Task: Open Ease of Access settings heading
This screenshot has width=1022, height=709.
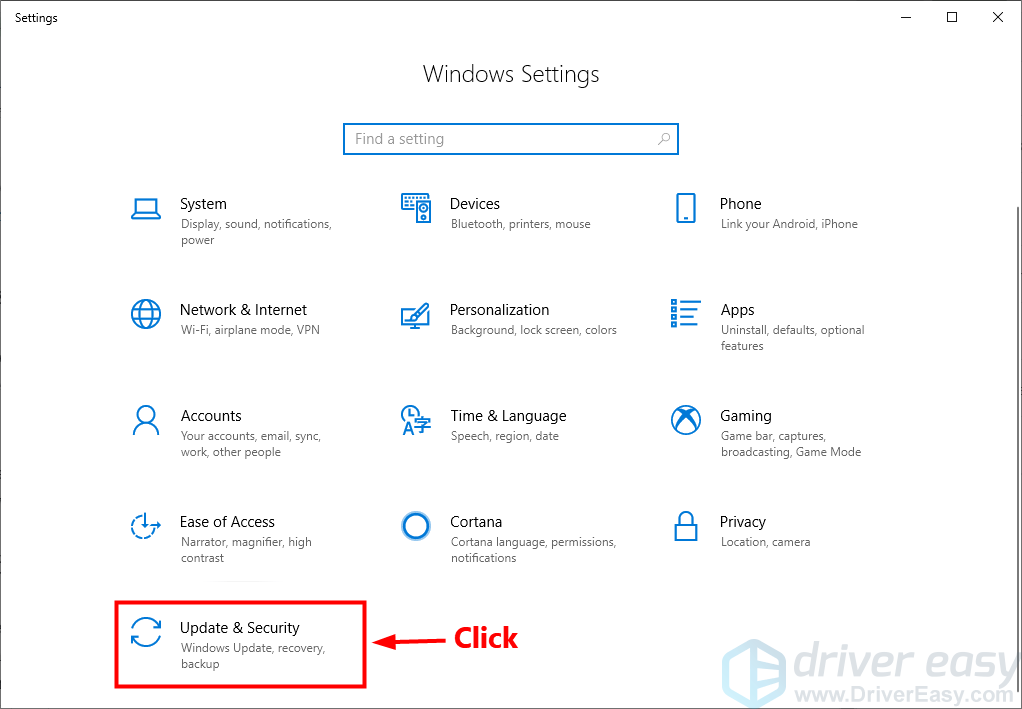Action: click(x=227, y=522)
